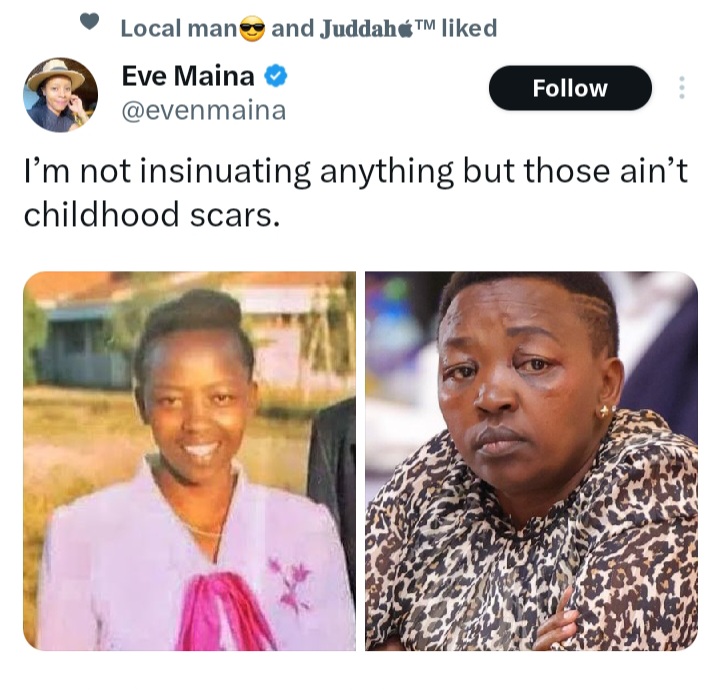The height and width of the screenshot is (693, 720).
Task: Click the word 'liked' in header
Action: (469, 28)
